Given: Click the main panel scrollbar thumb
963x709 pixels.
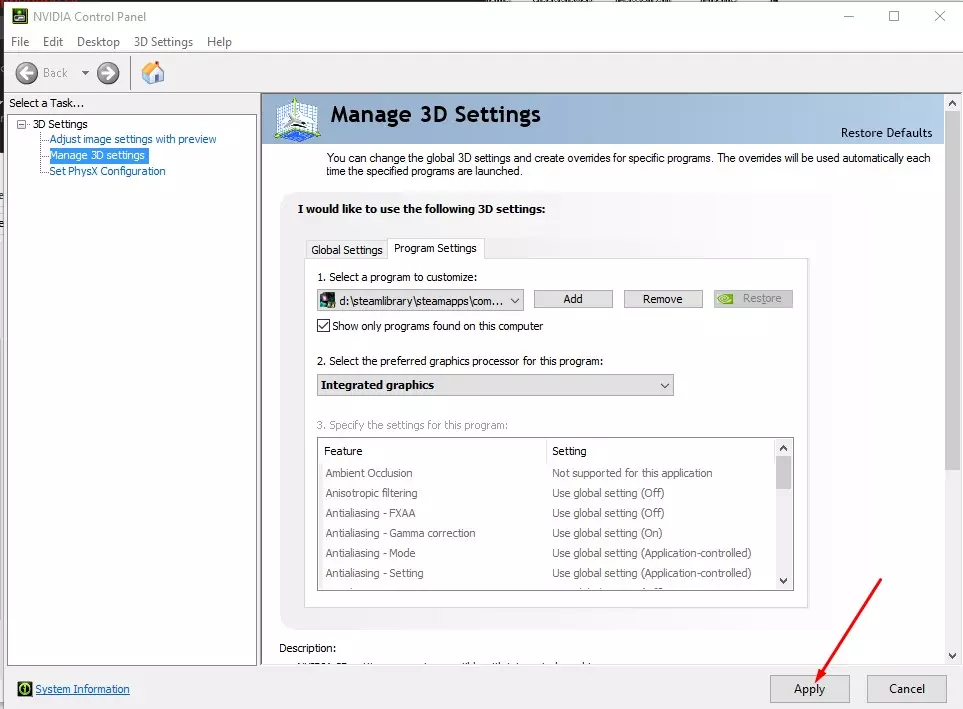Looking at the screenshot, I should [x=952, y=291].
